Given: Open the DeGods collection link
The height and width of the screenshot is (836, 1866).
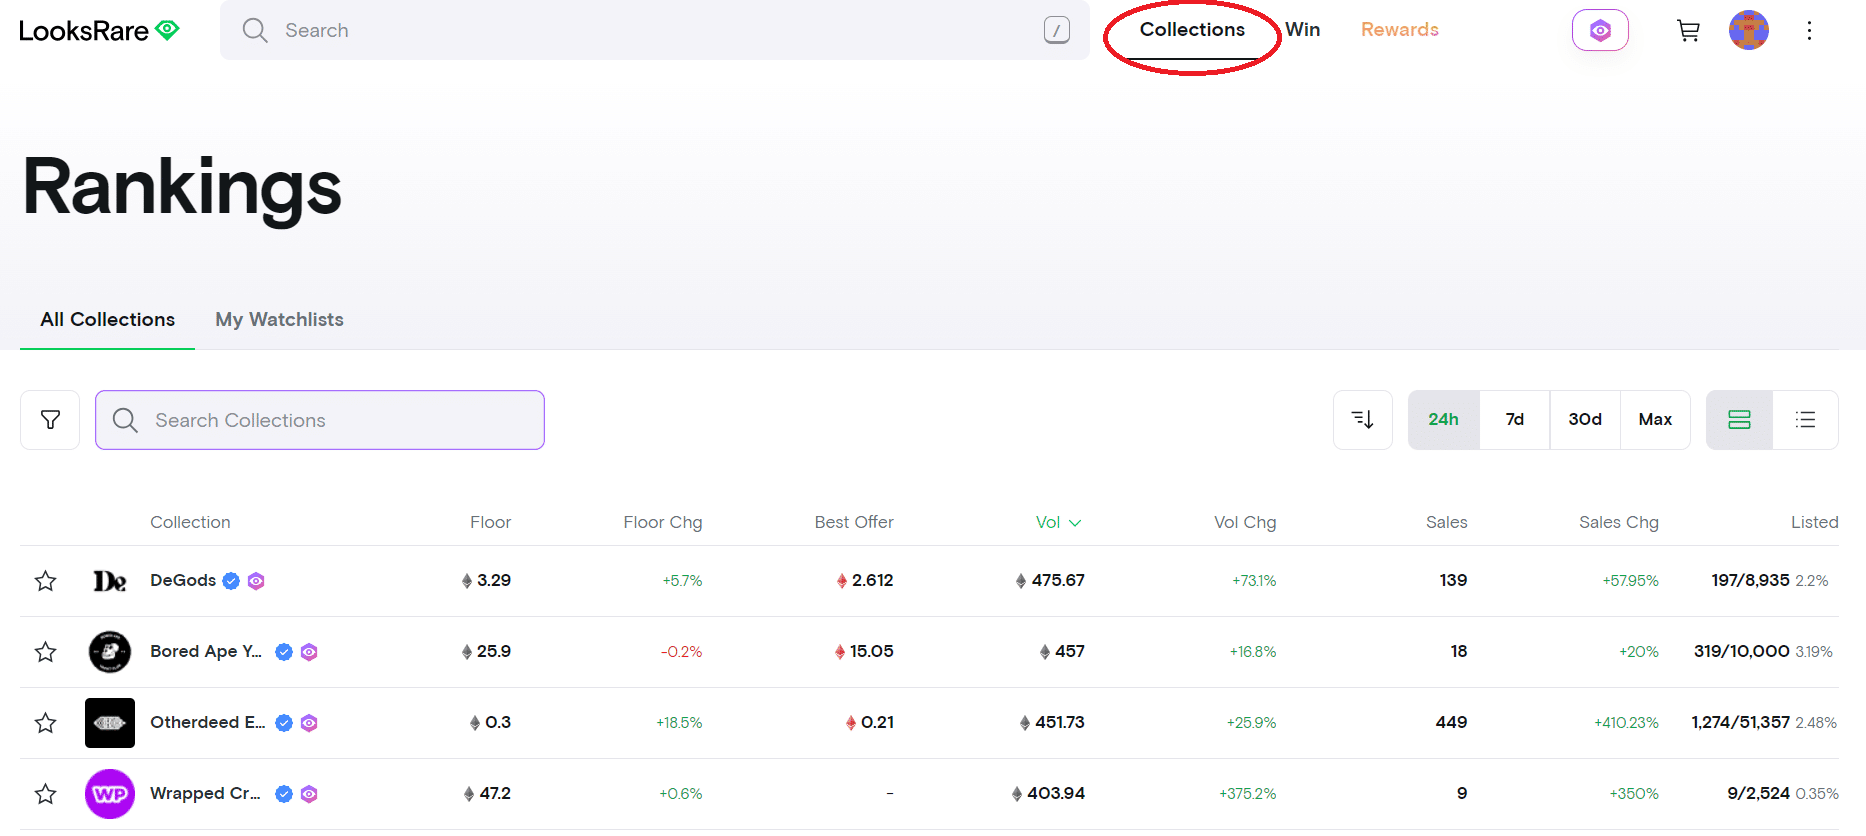Looking at the screenshot, I should tap(183, 580).
